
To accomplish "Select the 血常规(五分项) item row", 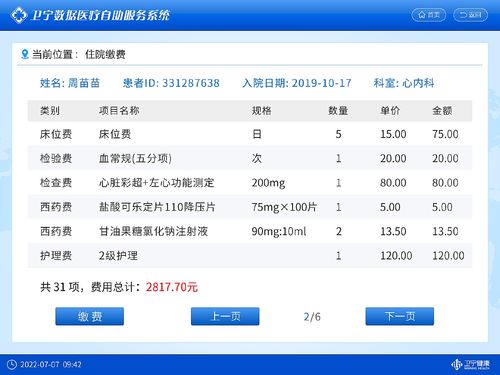I will pos(250,158).
